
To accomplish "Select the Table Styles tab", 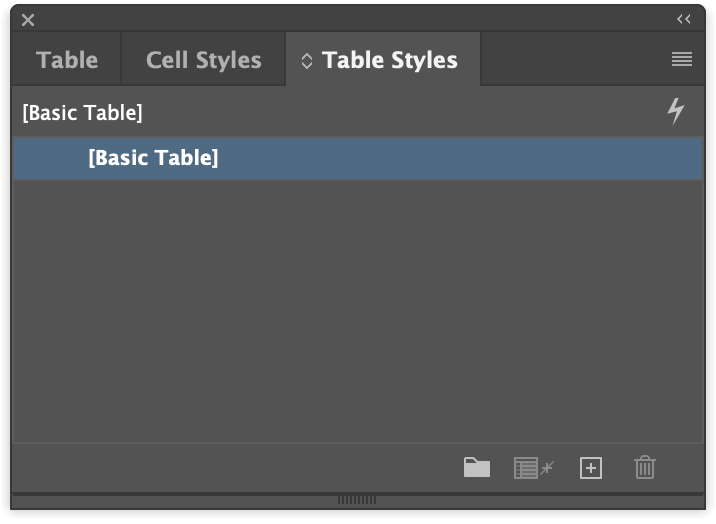I will (x=390, y=60).
